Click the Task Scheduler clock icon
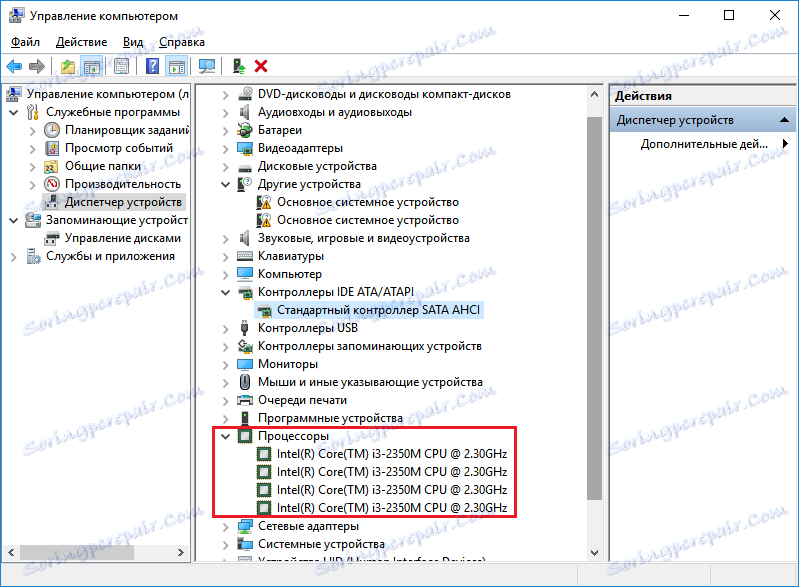799x587 pixels. (x=51, y=130)
